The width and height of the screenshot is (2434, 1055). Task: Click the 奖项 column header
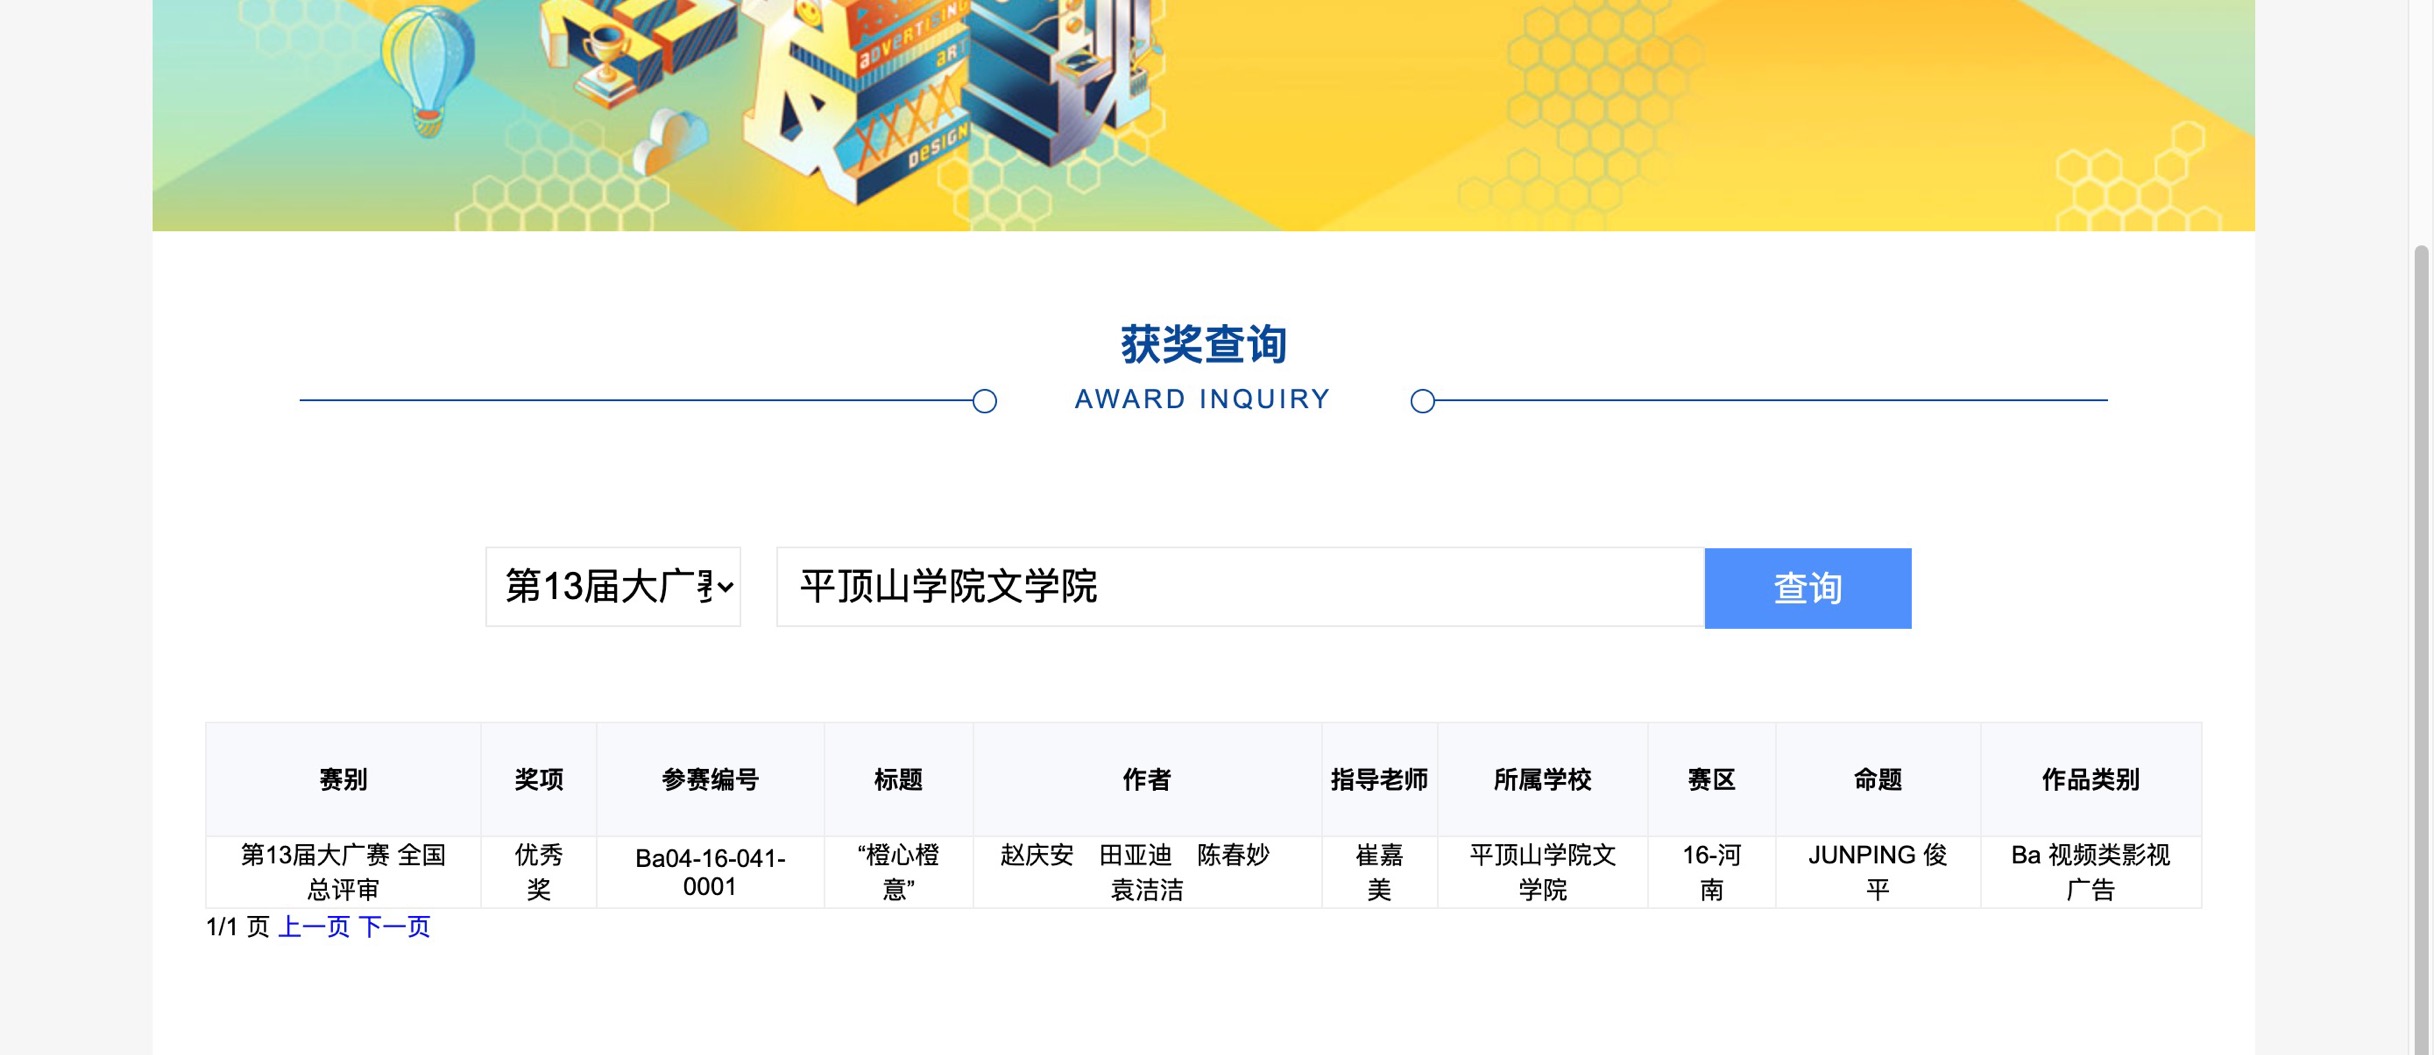539,780
